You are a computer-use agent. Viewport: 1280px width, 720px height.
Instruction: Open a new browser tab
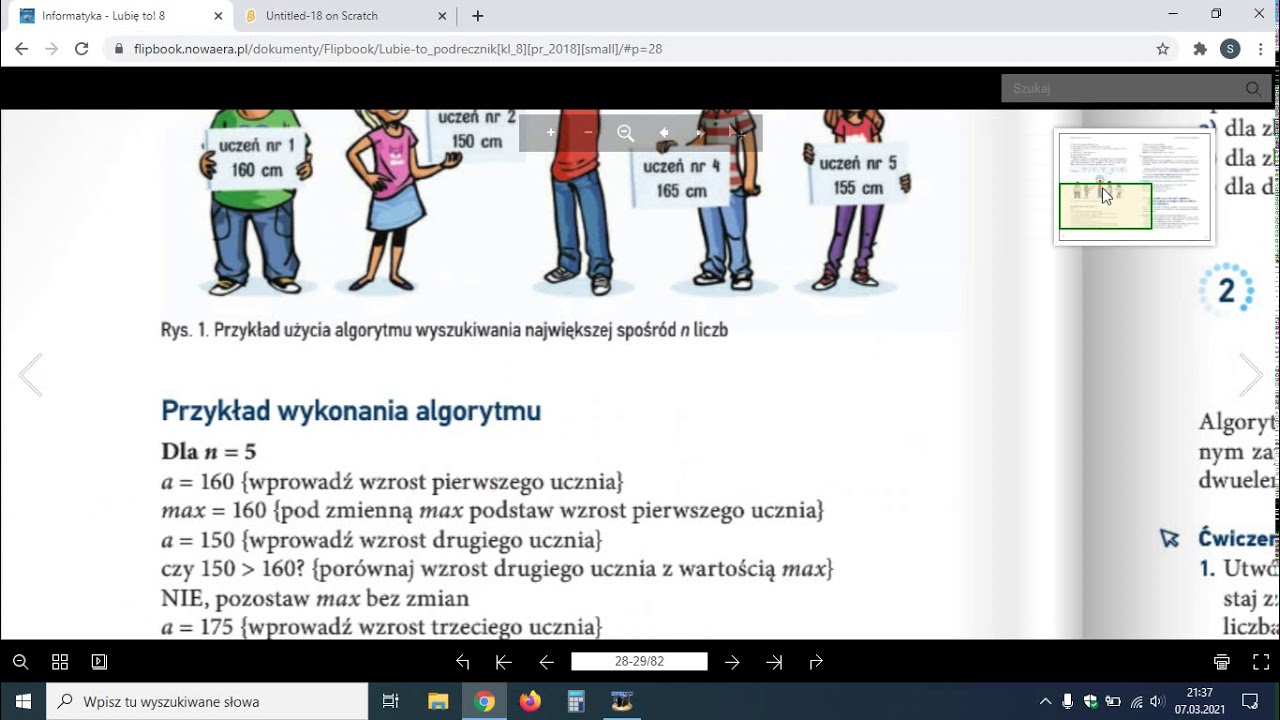pyautogui.click(x=478, y=16)
